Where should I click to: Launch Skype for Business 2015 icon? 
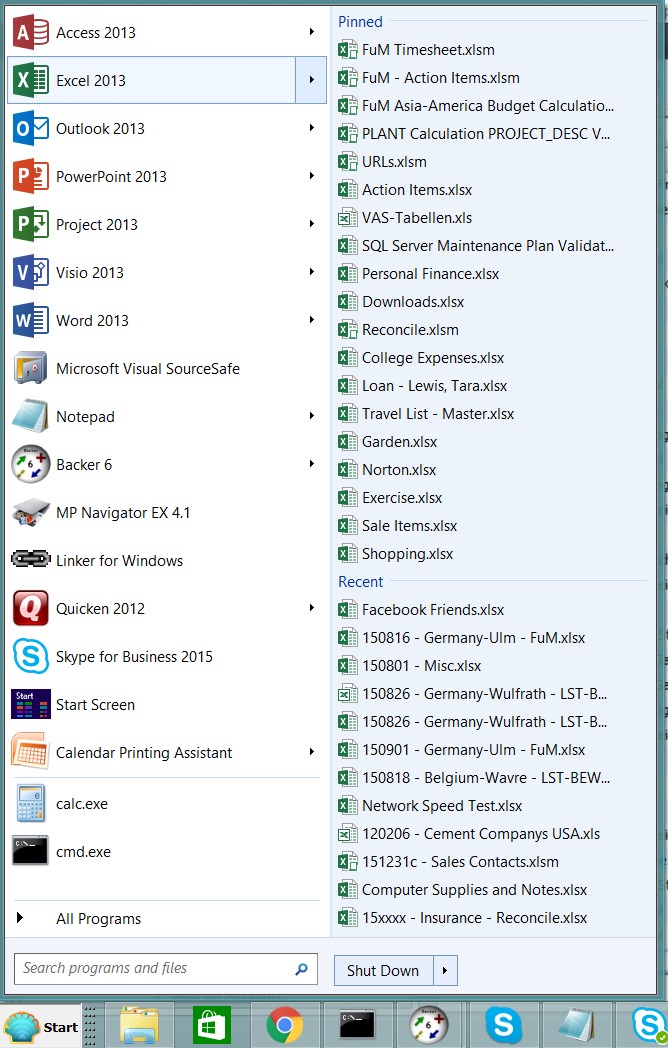click(x=31, y=656)
